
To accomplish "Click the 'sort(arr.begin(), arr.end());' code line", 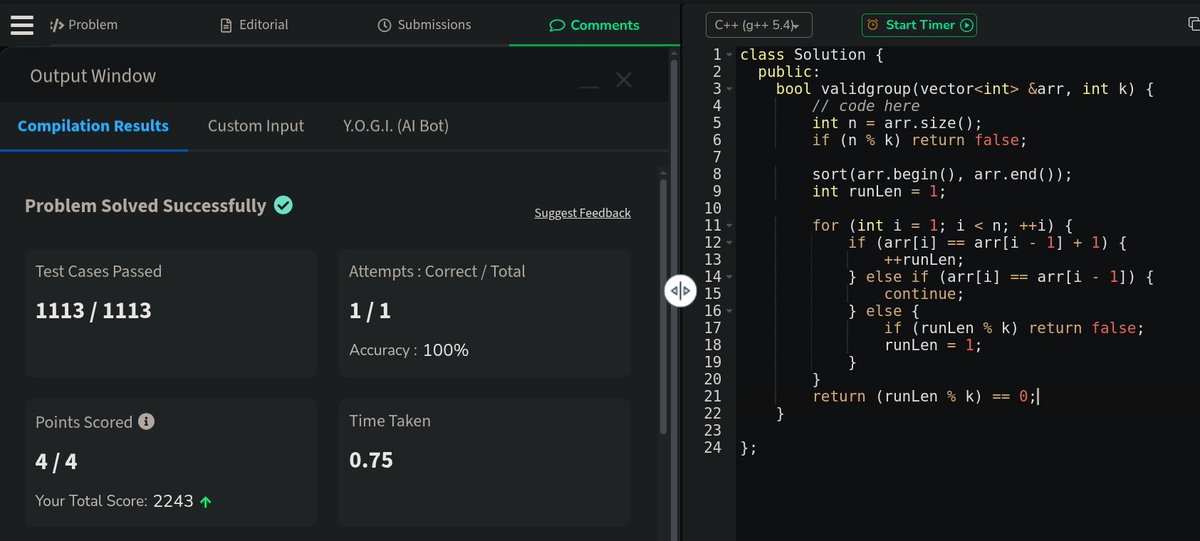I will (x=942, y=174).
